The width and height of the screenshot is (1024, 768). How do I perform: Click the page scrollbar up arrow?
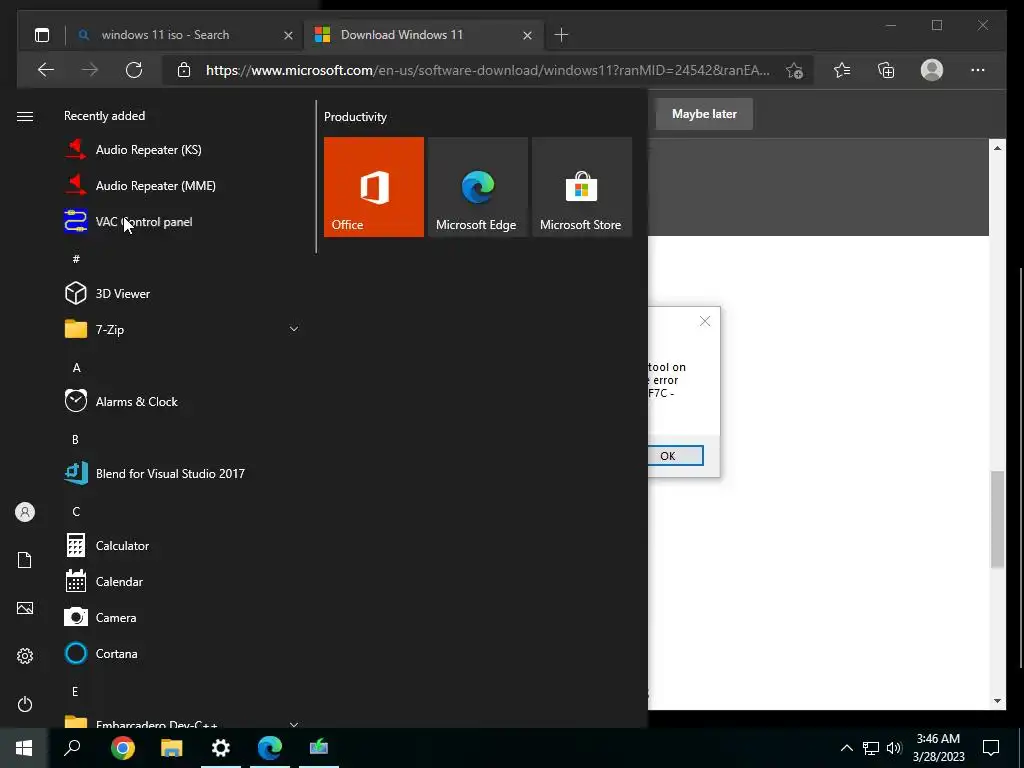click(x=997, y=148)
